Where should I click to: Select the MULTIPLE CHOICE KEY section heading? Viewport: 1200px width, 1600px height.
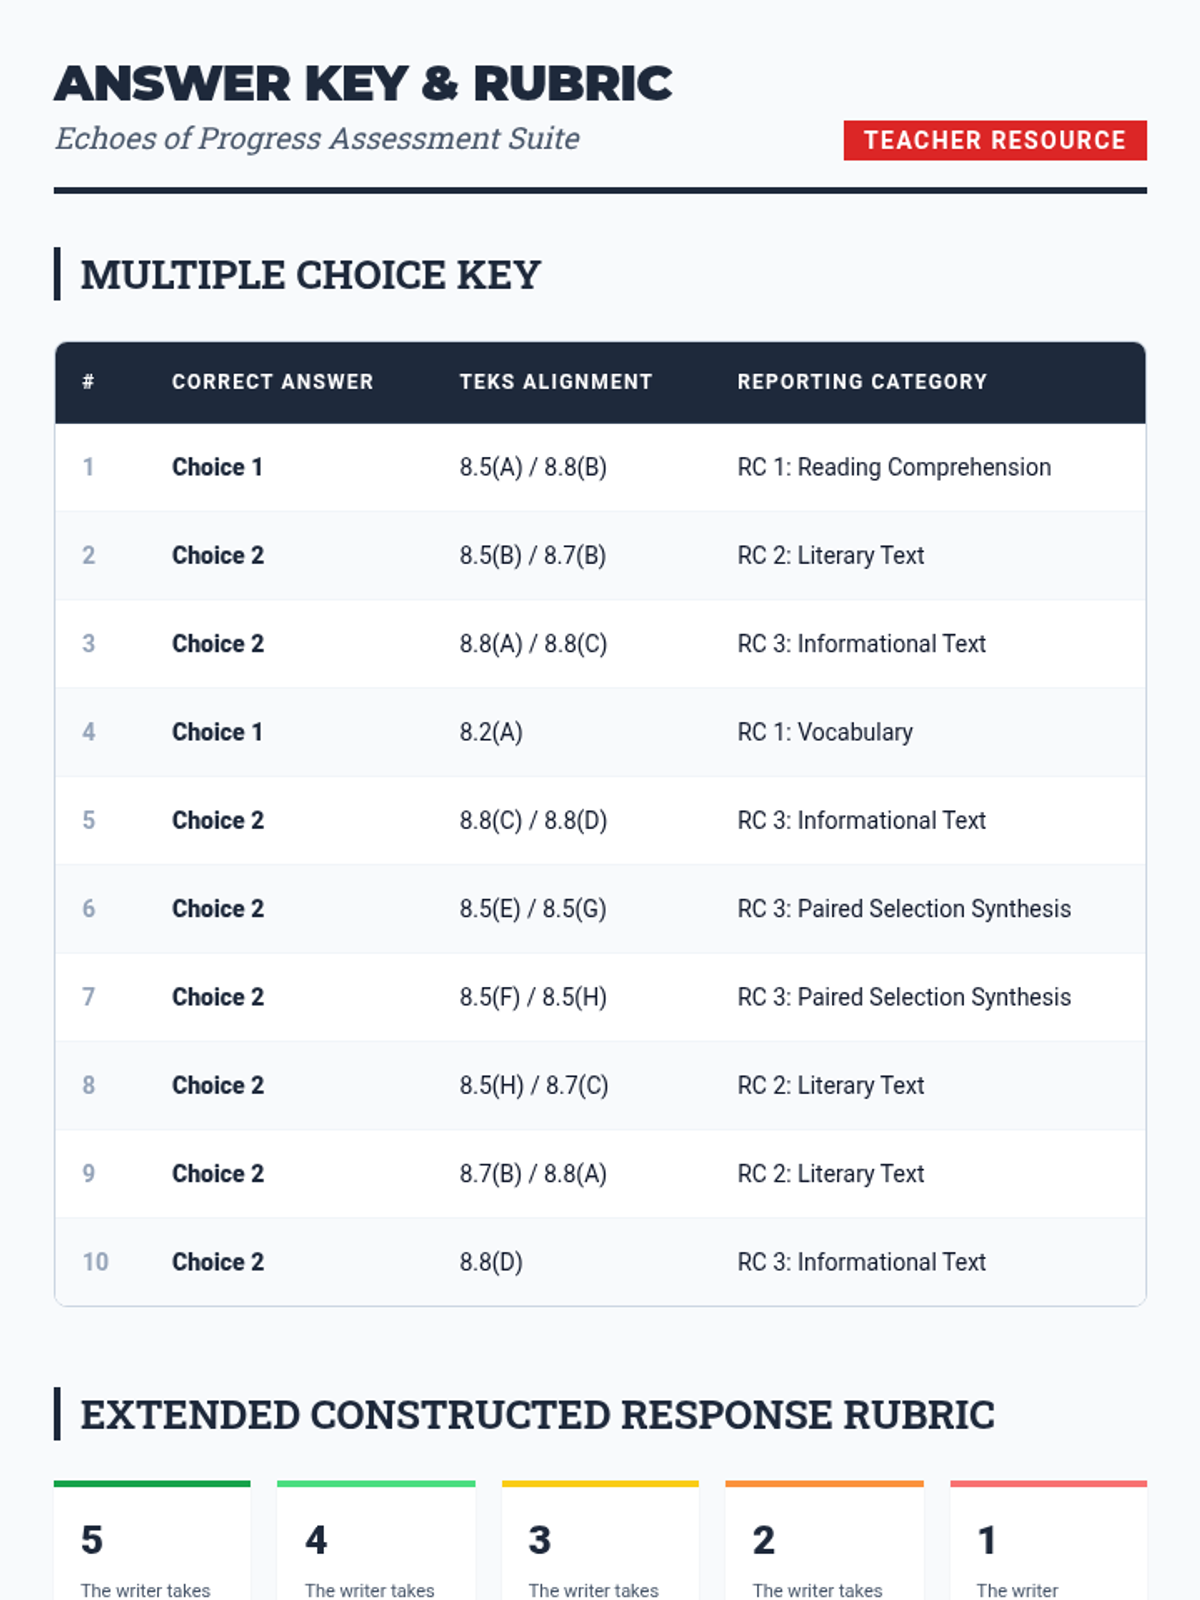310,275
